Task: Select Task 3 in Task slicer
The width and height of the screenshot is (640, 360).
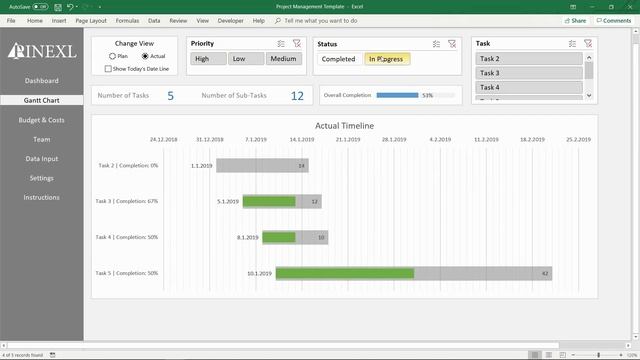Action: click(529, 73)
